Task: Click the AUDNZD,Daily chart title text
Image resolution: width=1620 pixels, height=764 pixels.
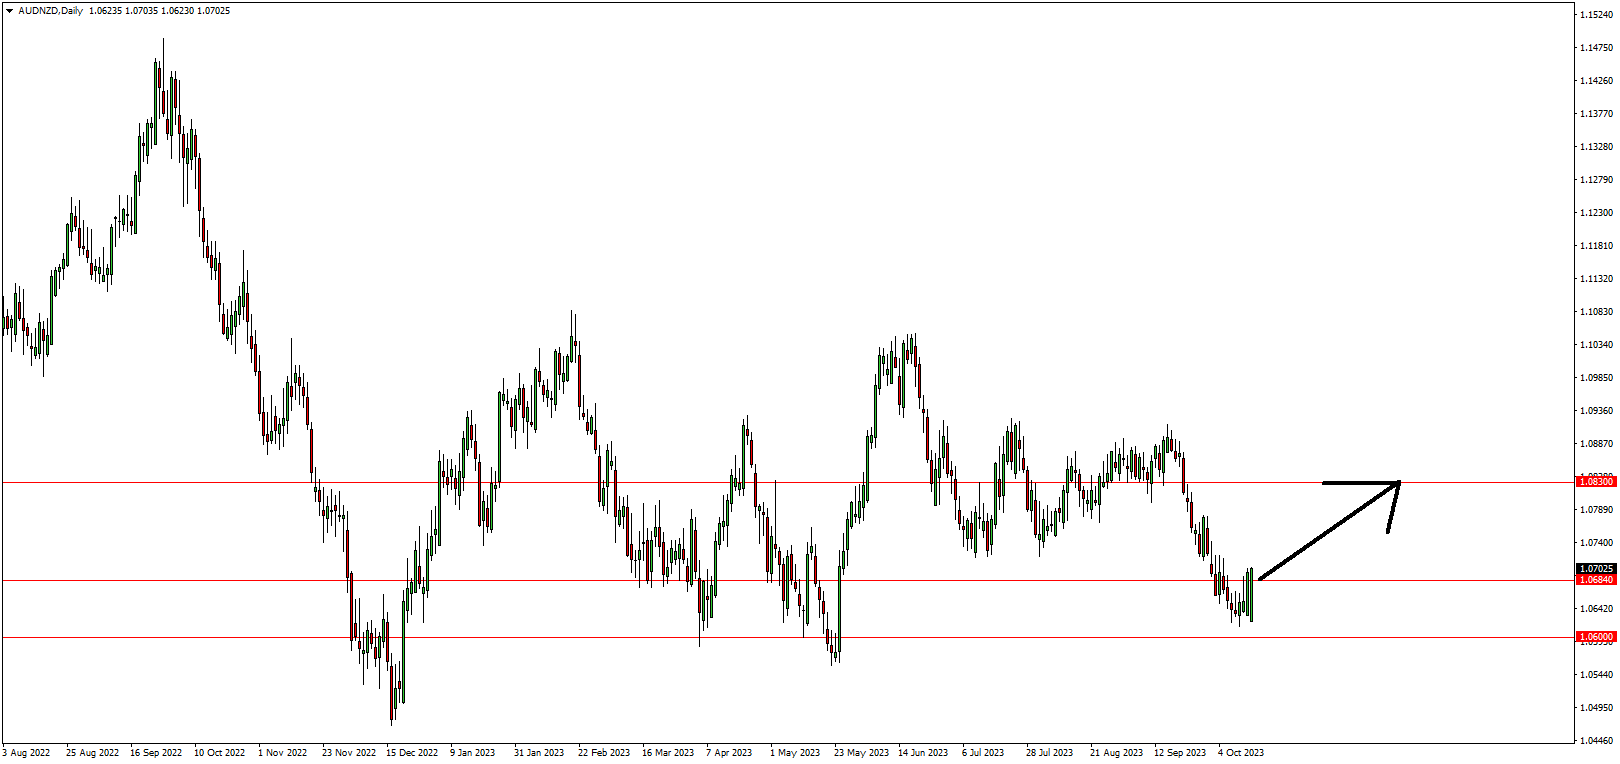Action: click(51, 11)
